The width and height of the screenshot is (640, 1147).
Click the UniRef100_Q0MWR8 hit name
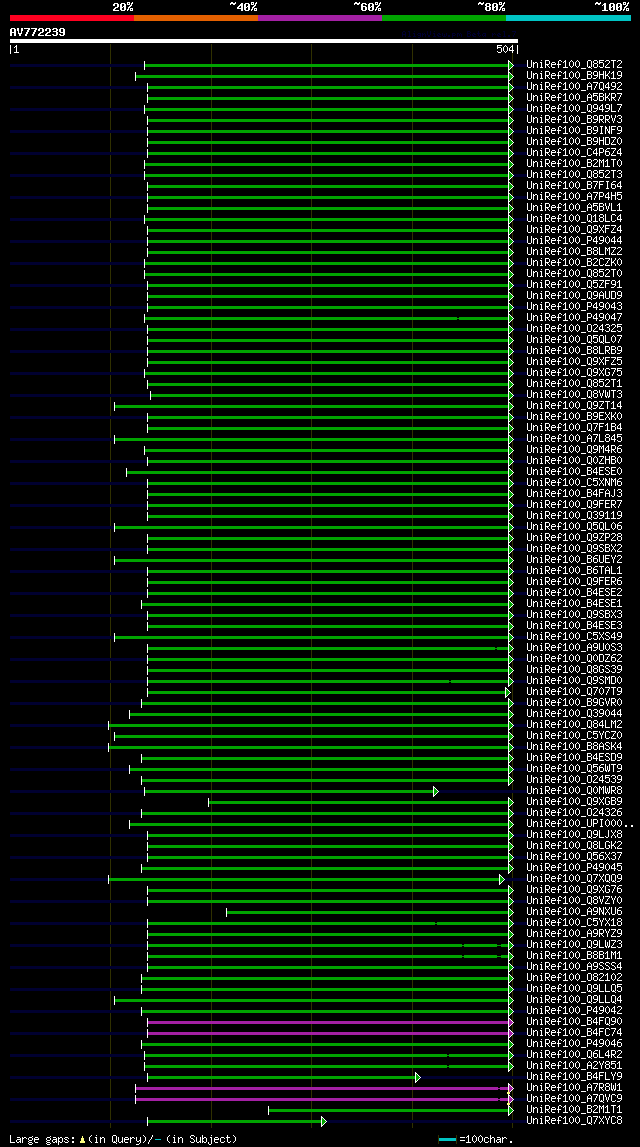coord(574,791)
